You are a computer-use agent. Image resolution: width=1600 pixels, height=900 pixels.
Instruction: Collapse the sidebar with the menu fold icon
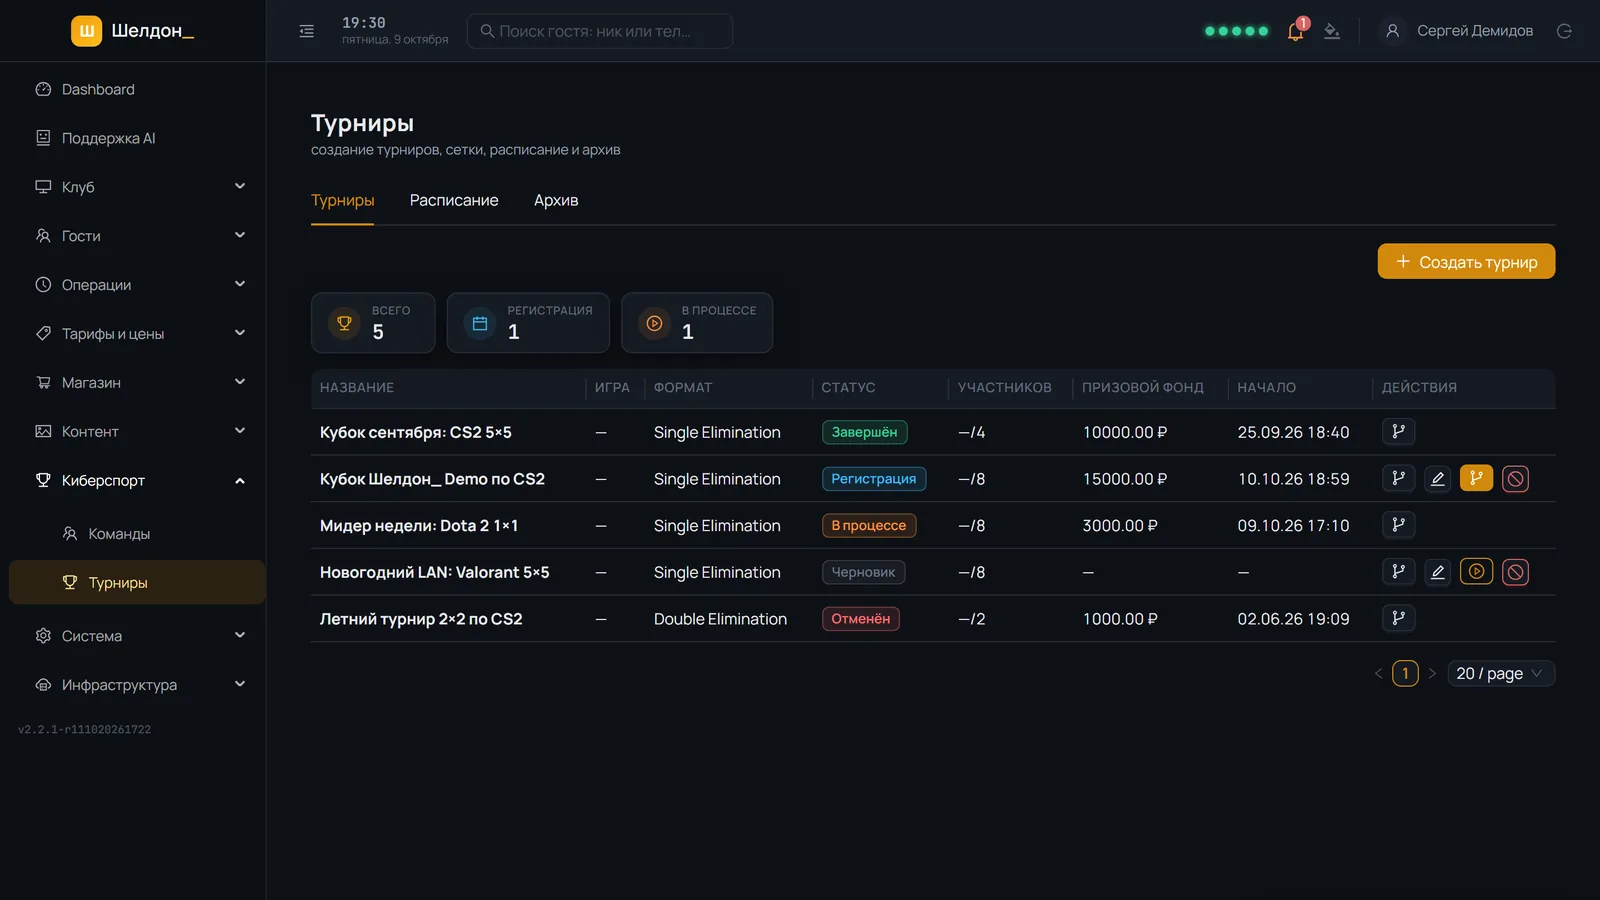307,31
